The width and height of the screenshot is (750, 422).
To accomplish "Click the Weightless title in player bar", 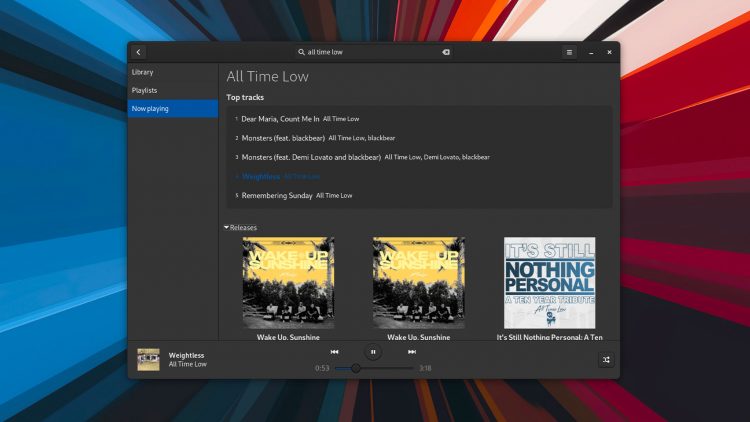I will 187,355.
